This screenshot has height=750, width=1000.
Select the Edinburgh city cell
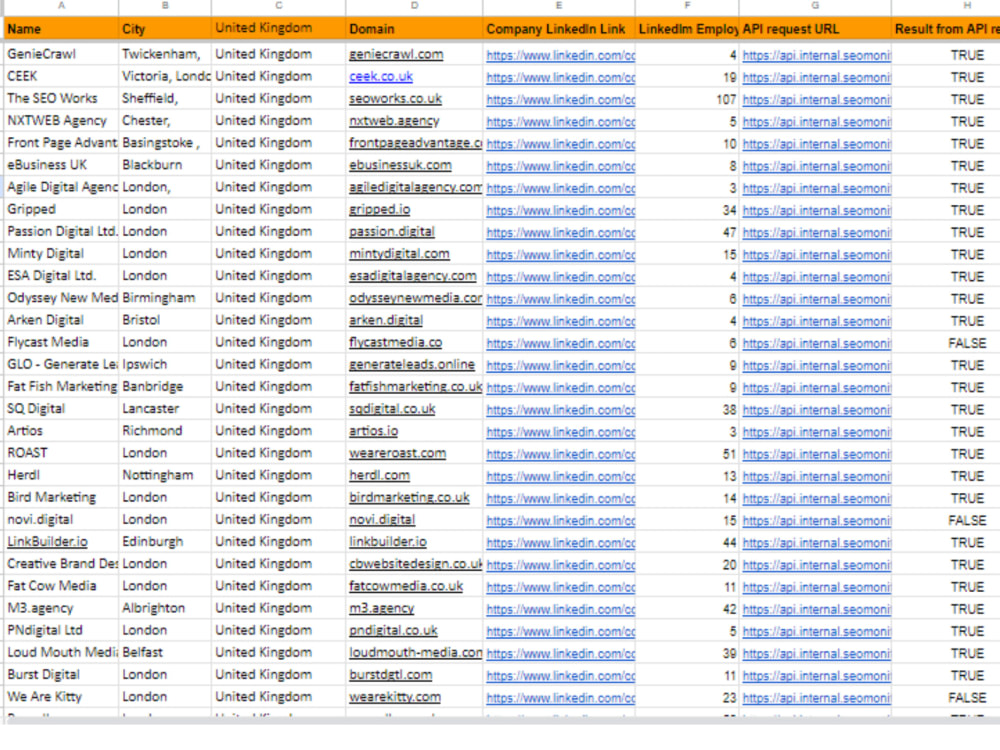click(x=165, y=542)
